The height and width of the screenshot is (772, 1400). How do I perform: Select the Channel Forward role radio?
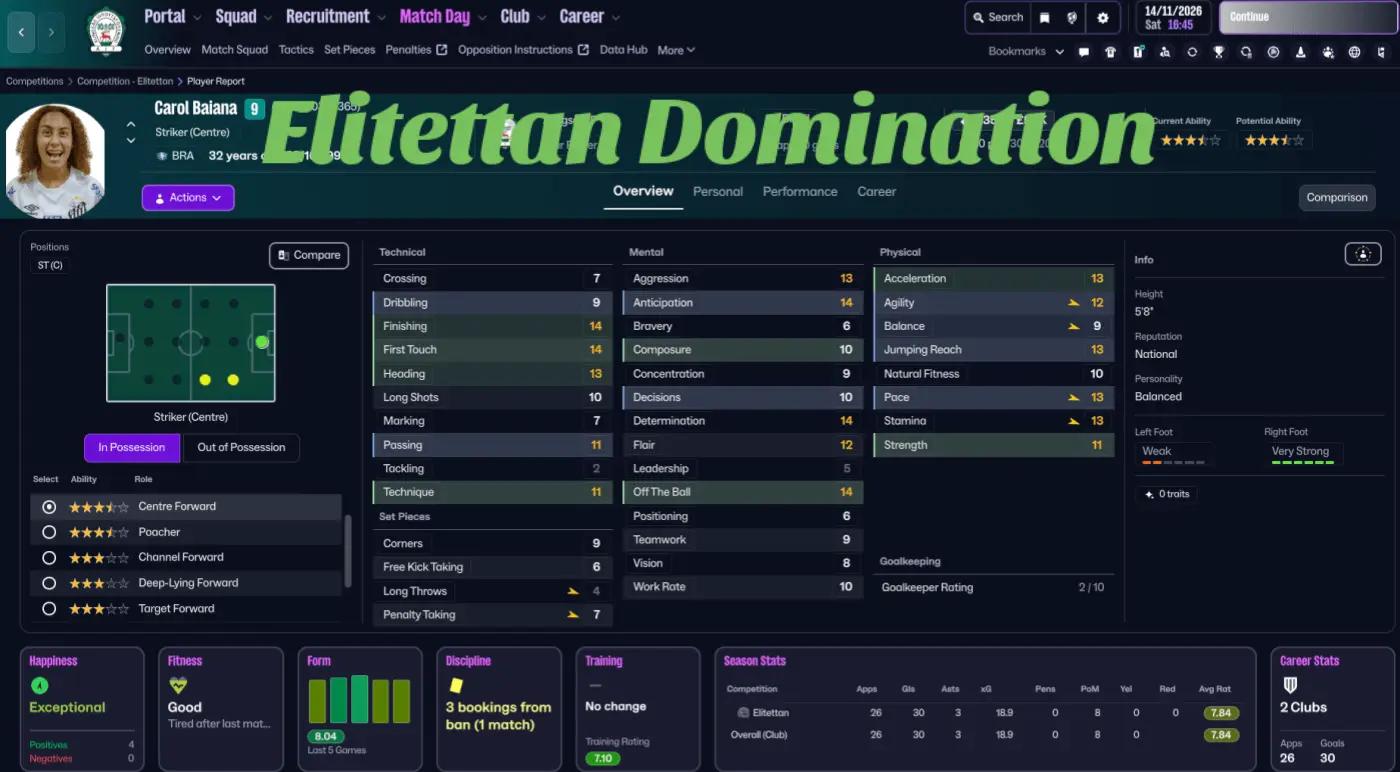coord(48,557)
